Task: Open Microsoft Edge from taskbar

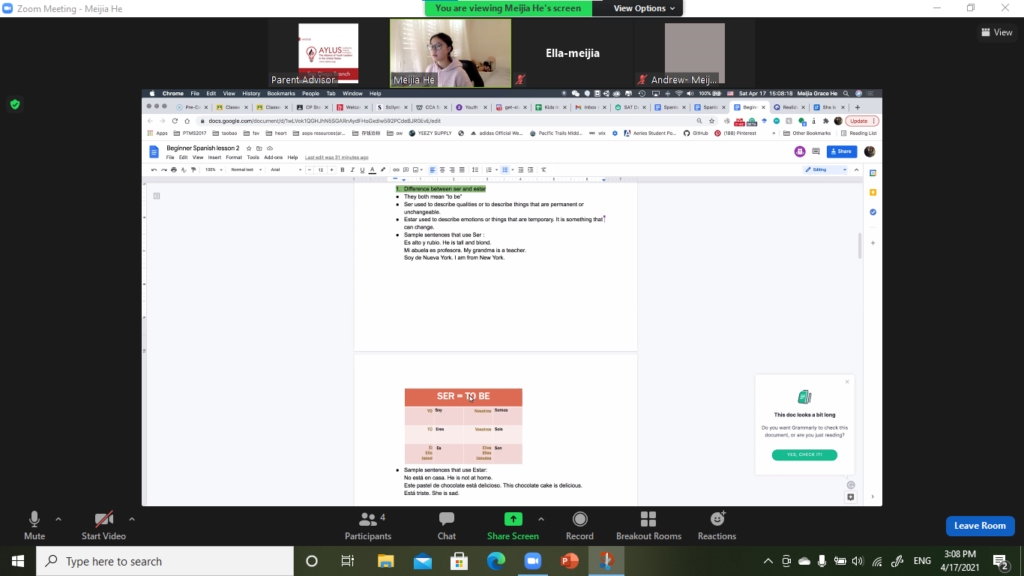Action: [x=496, y=561]
